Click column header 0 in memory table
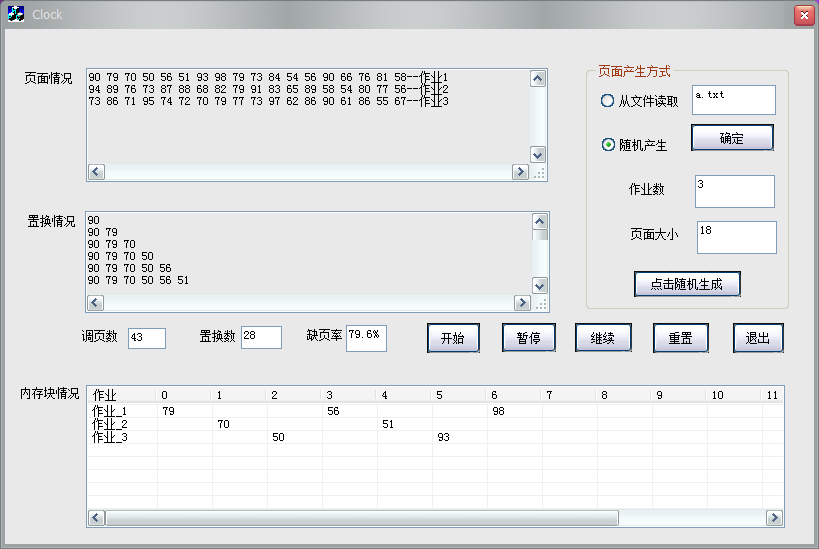 [183, 395]
